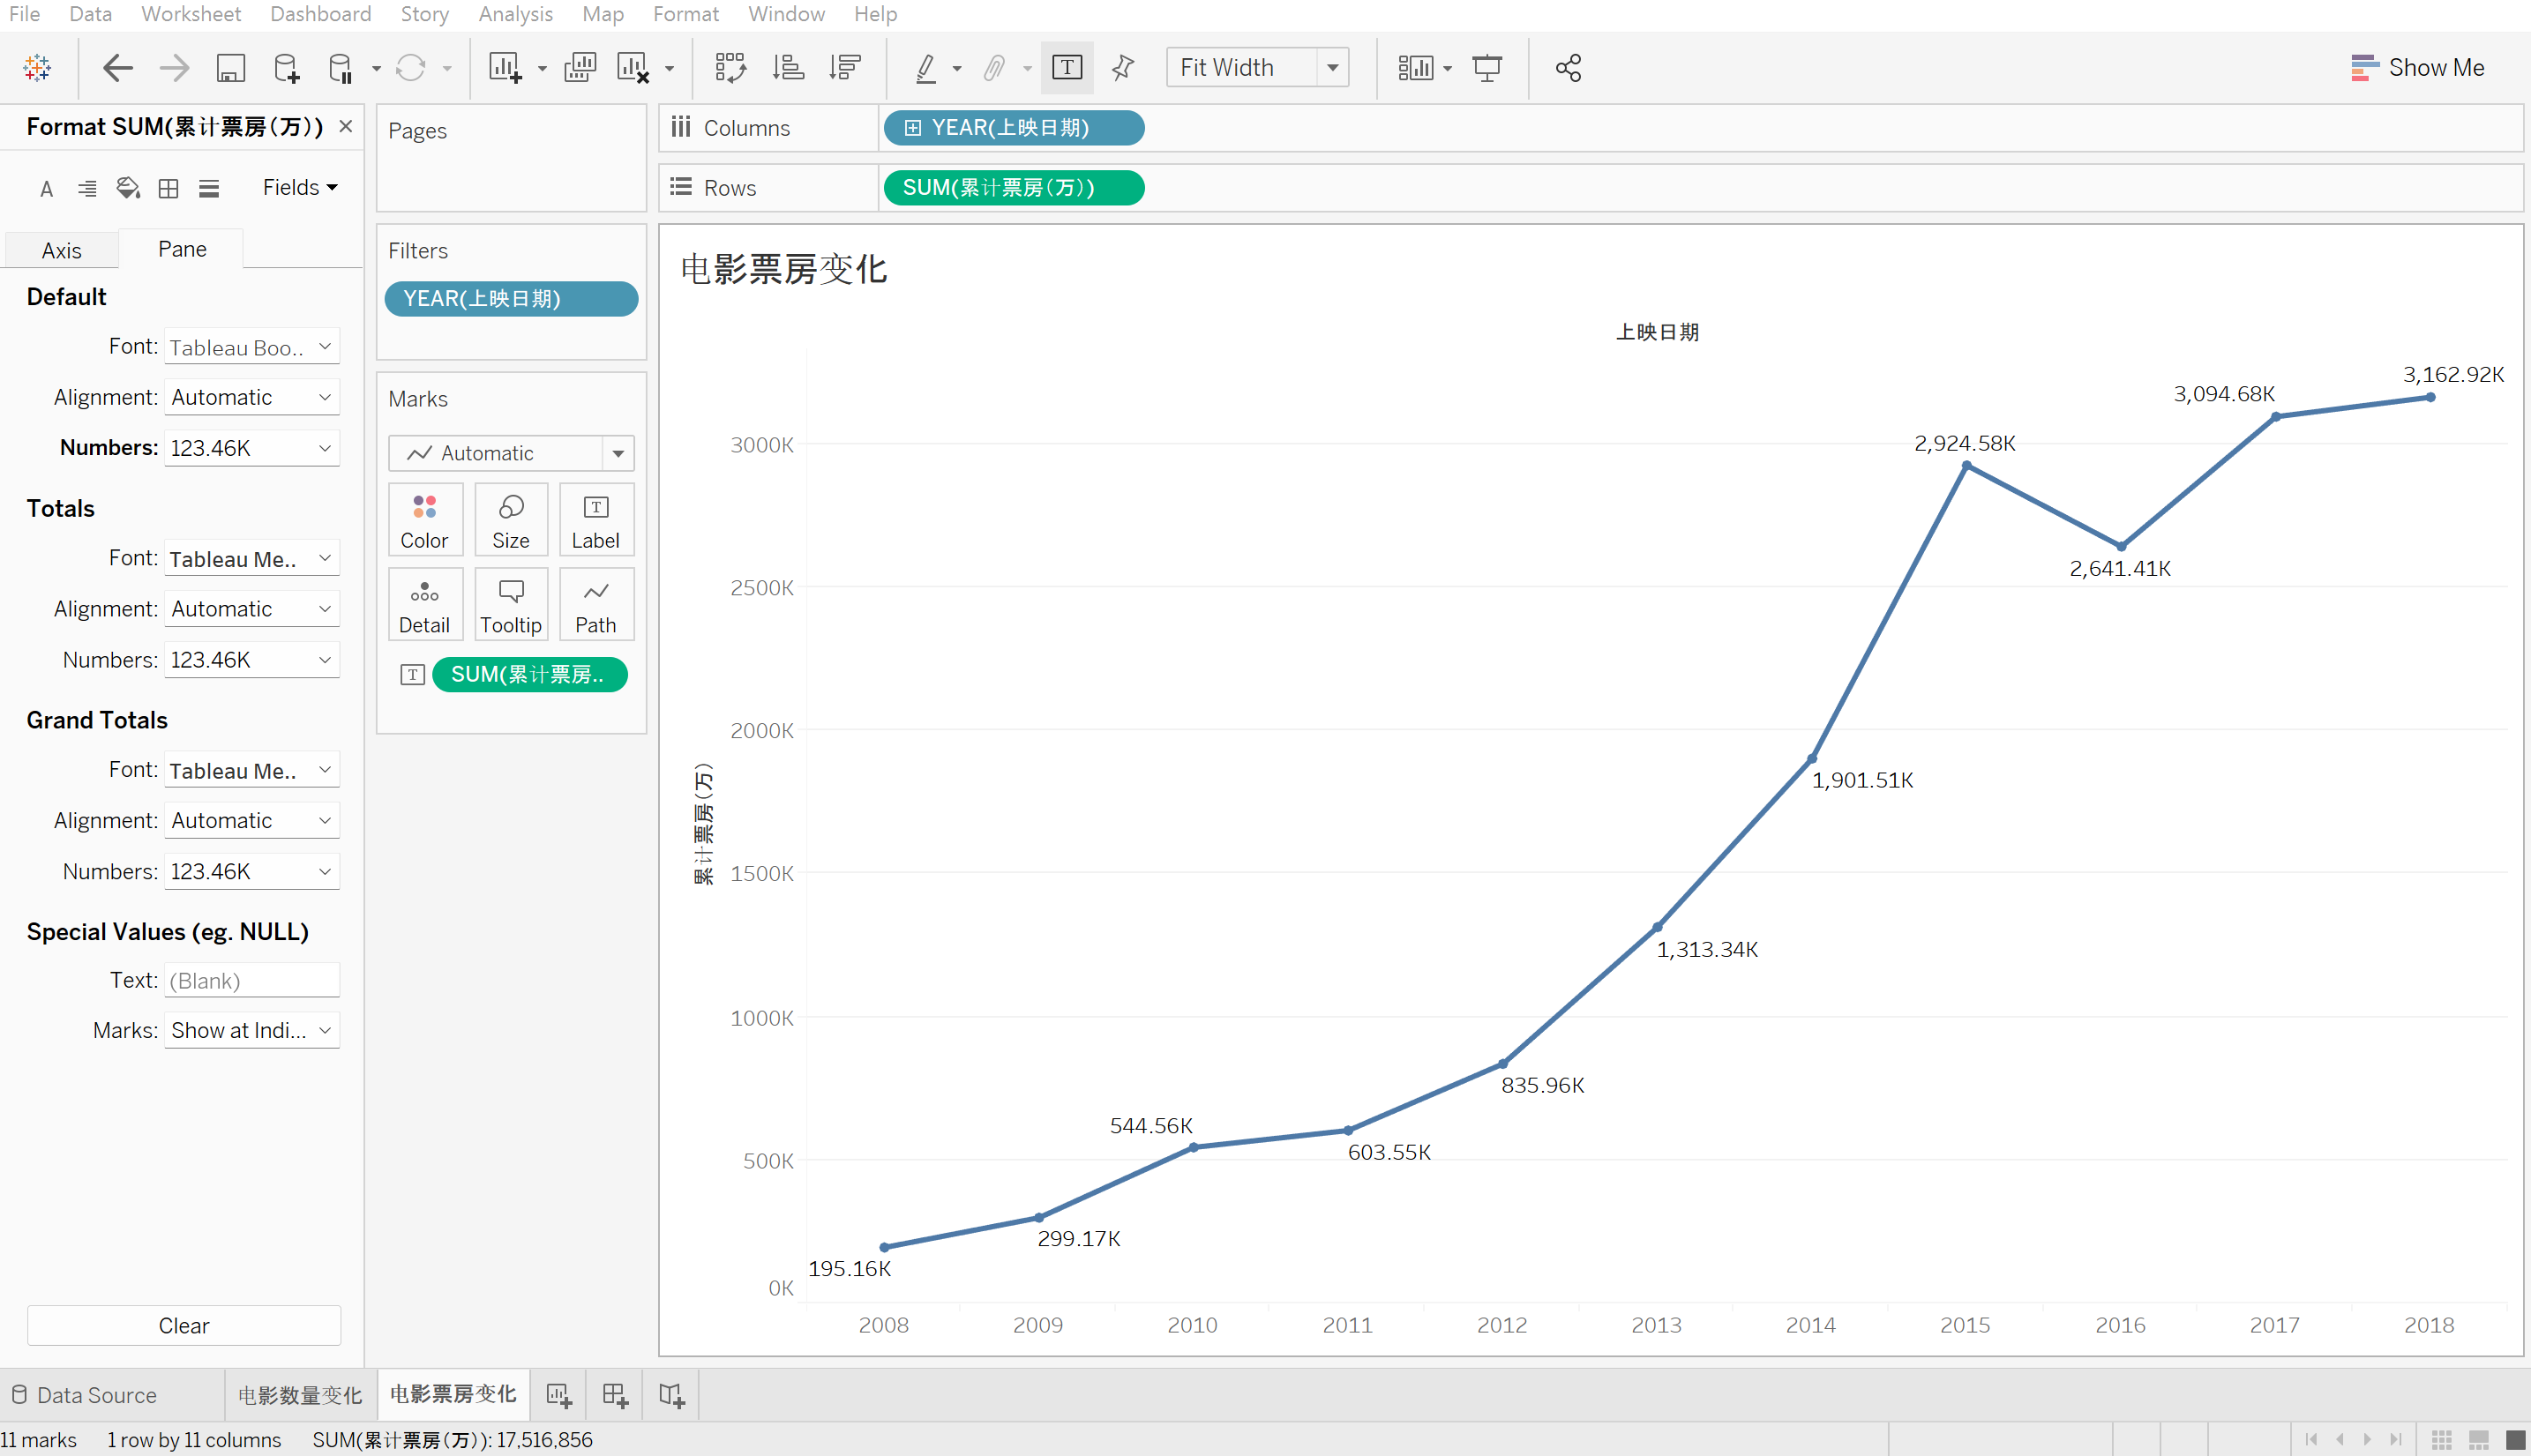Click the New Dashboard tab icon
Screen dimensions: 2531x1456
coord(615,1395)
